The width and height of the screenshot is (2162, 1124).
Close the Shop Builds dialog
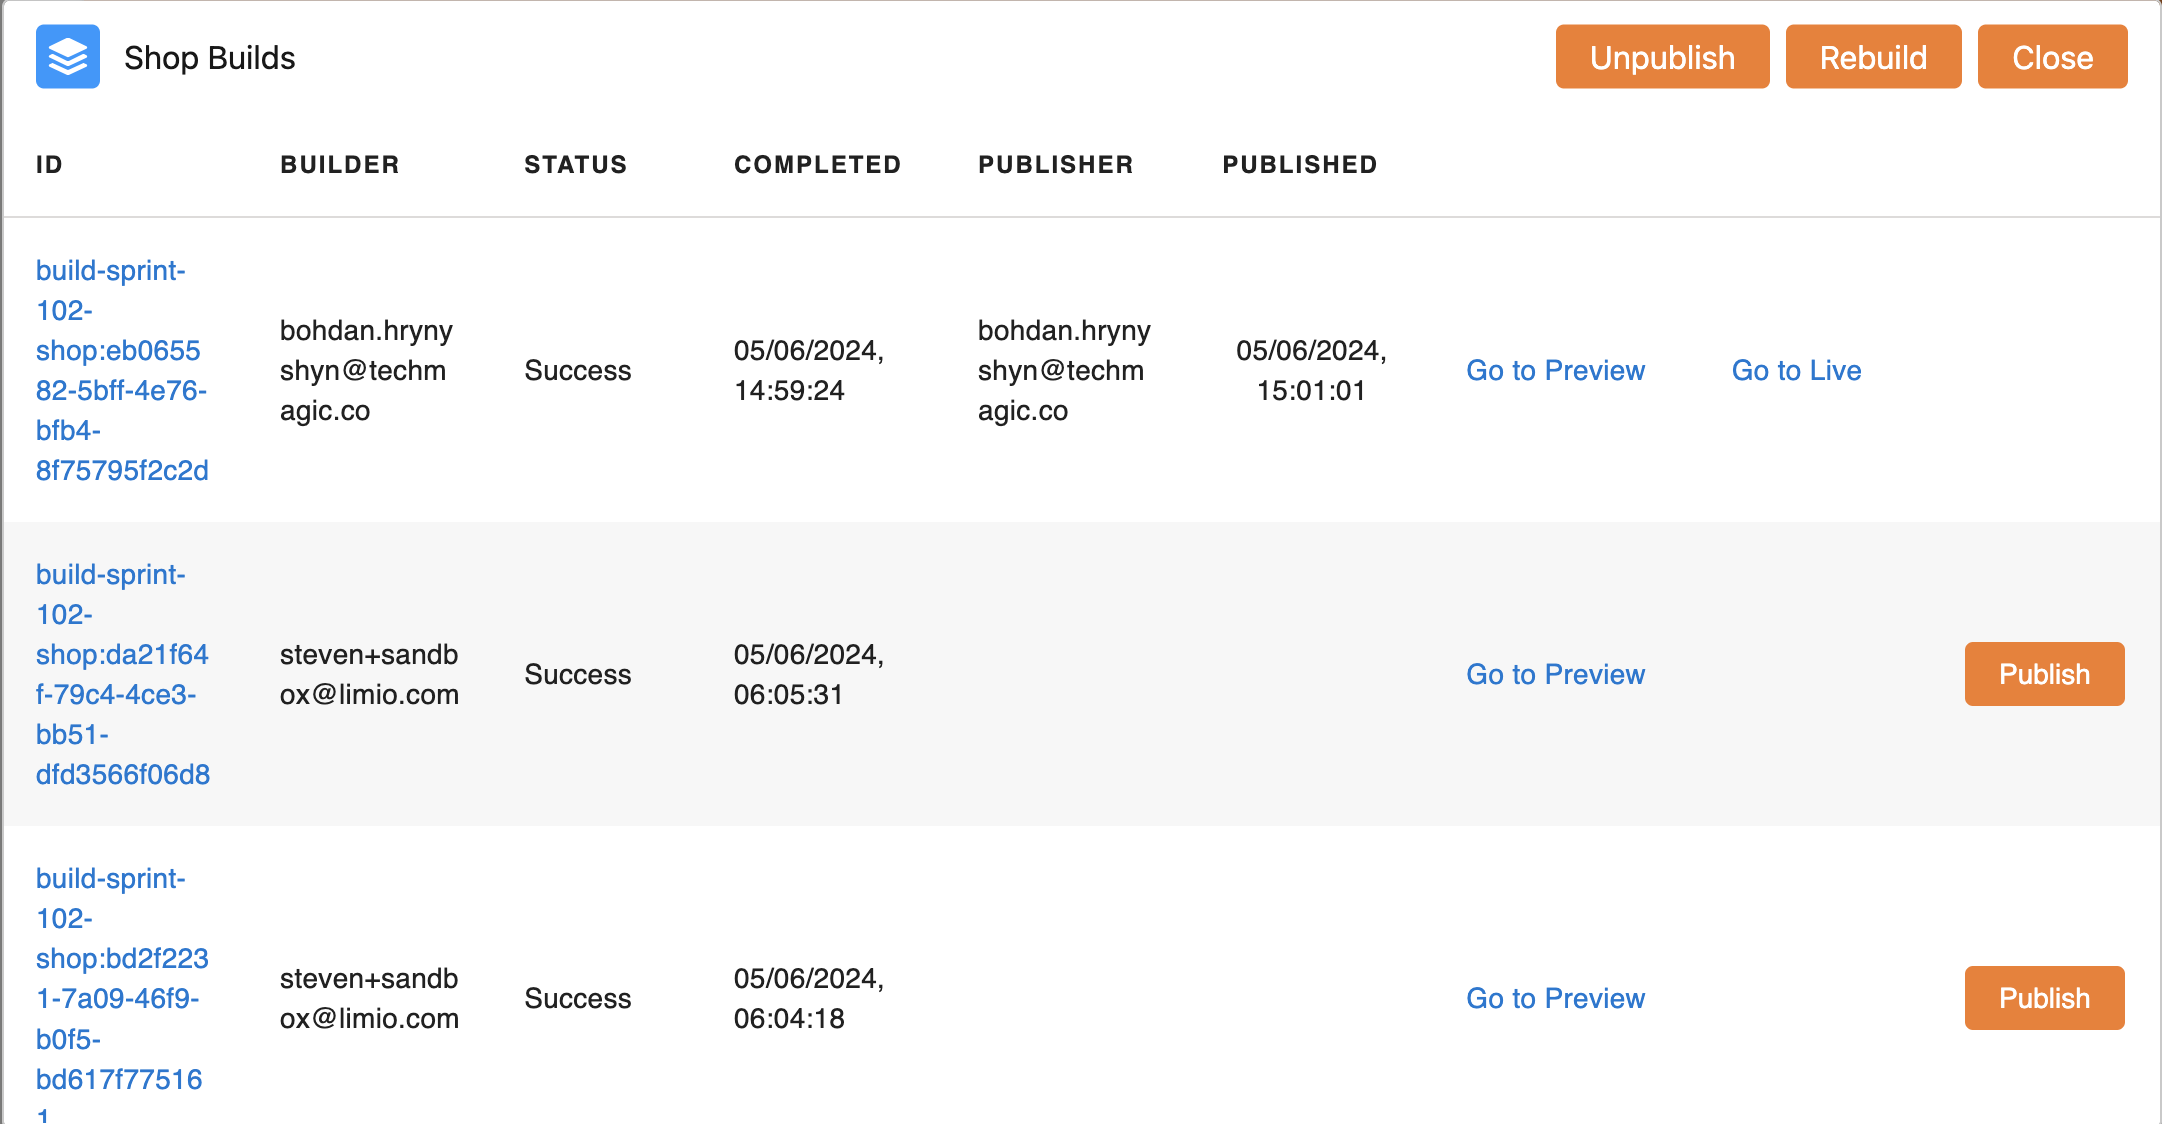point(2052,57)
